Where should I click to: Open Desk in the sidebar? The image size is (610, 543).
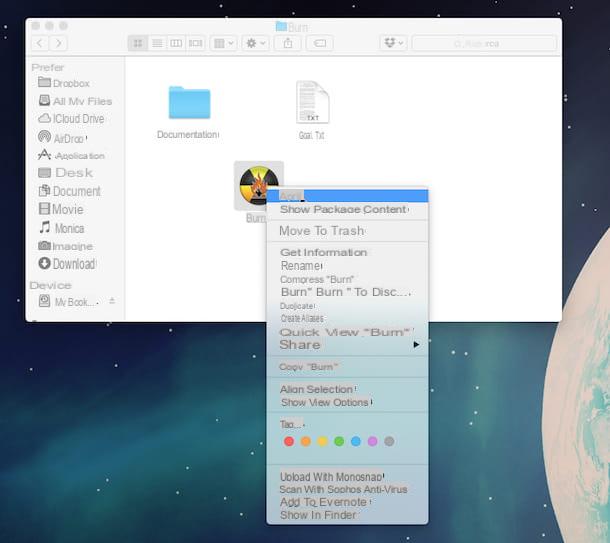[65, 173]
